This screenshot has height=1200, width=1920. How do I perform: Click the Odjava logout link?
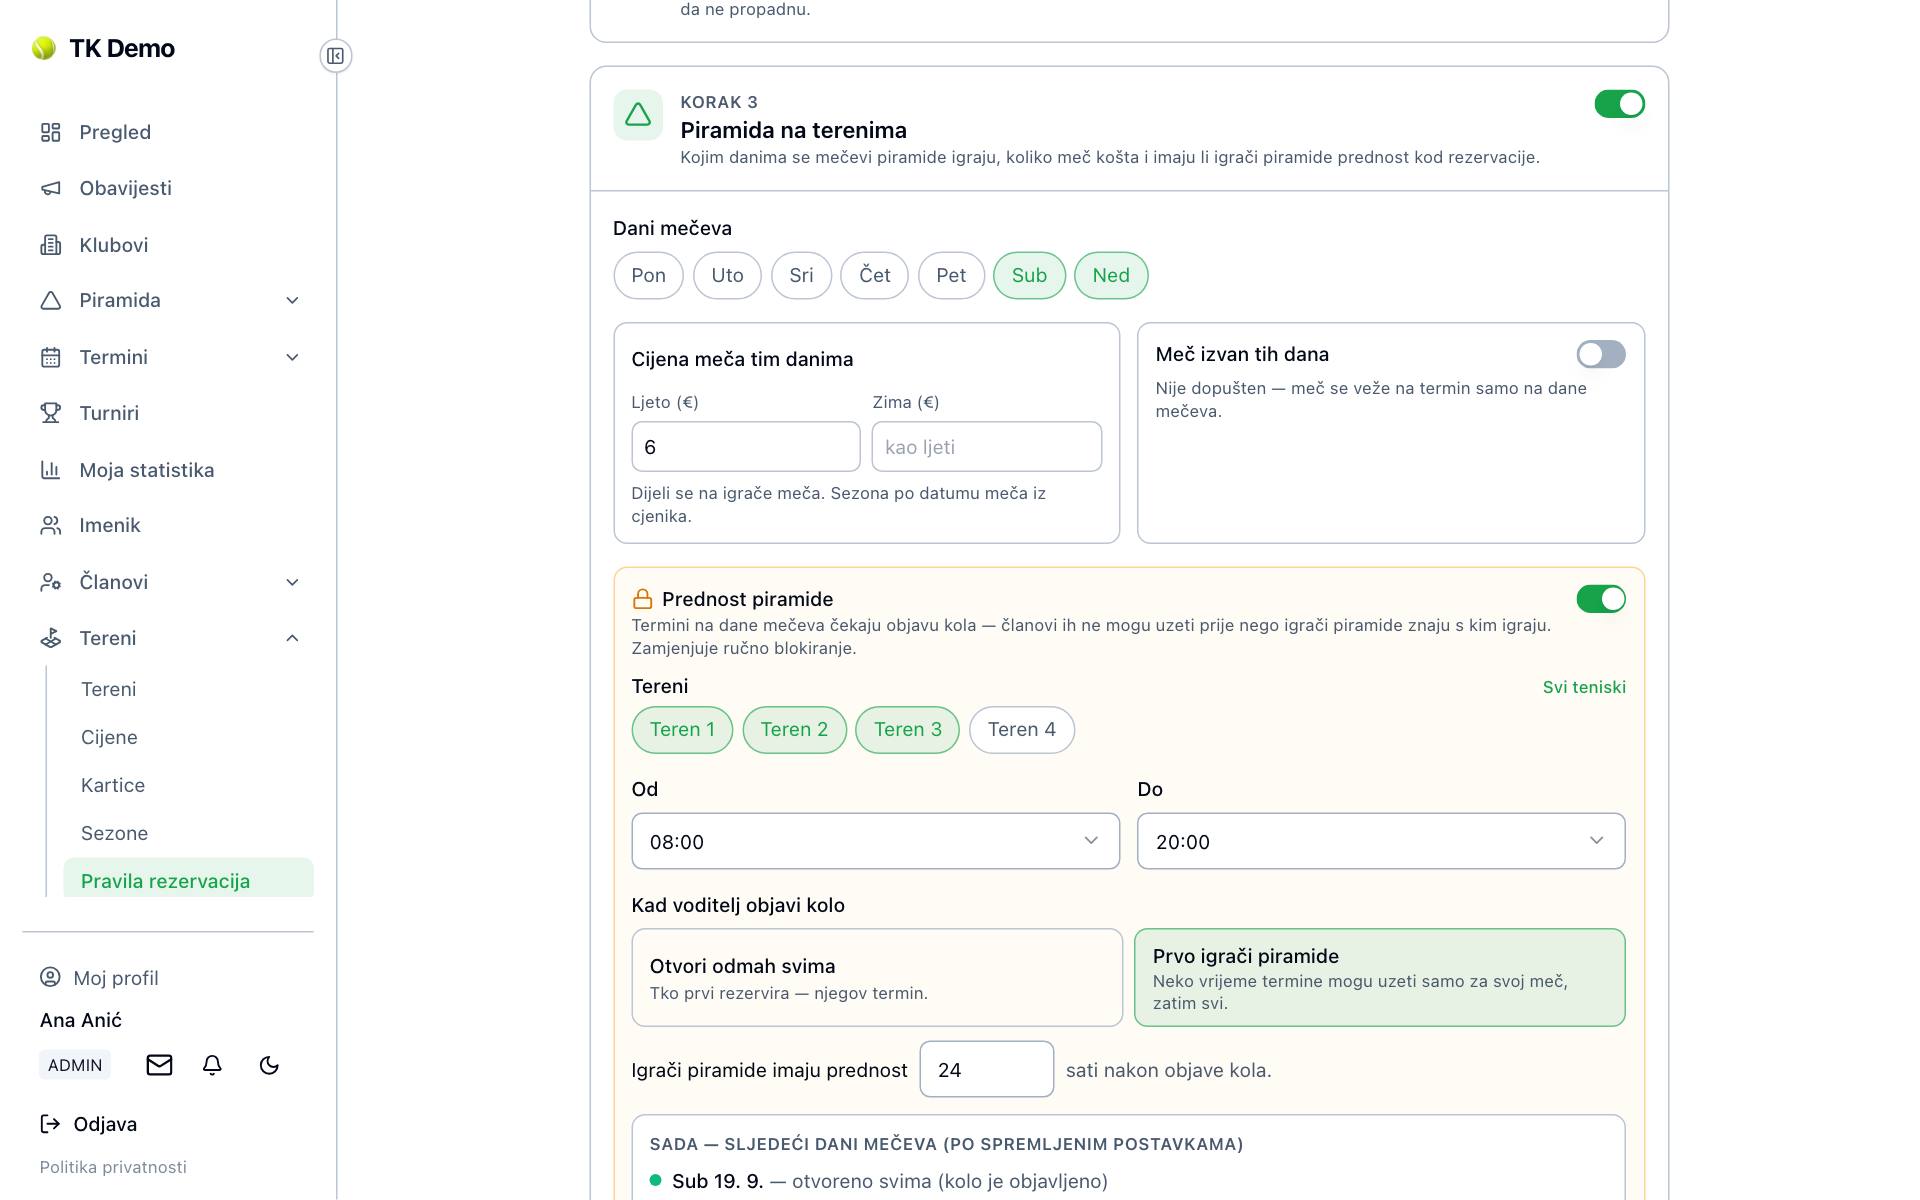pyautogui.click(x=89, y=1124)
